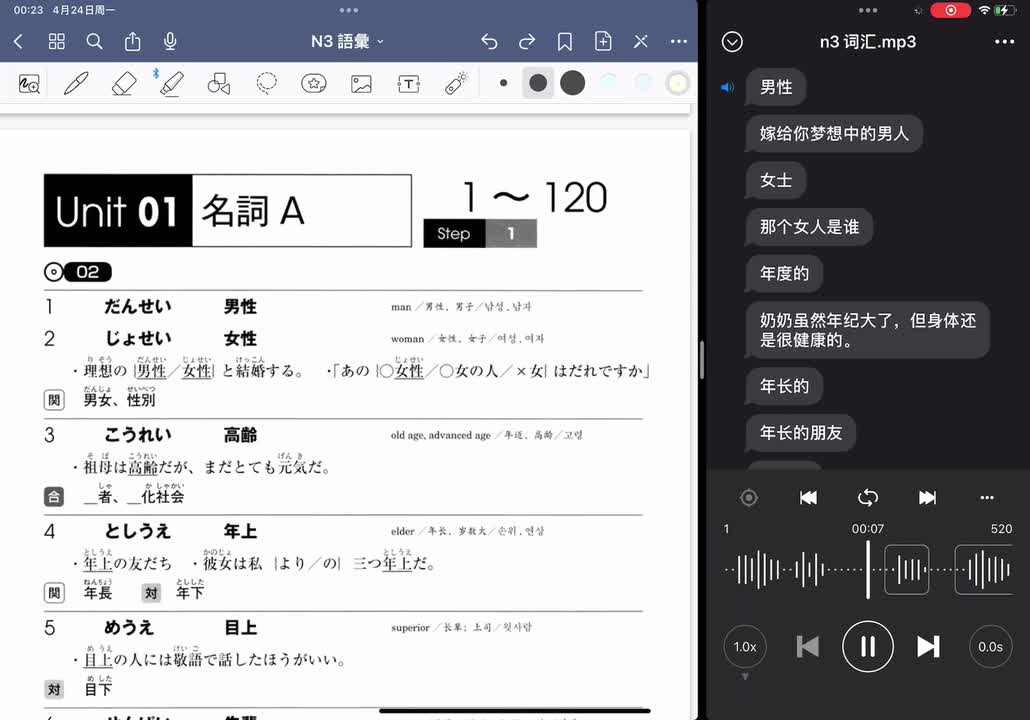Play the 男性 transcript bubble

(776, 87)
